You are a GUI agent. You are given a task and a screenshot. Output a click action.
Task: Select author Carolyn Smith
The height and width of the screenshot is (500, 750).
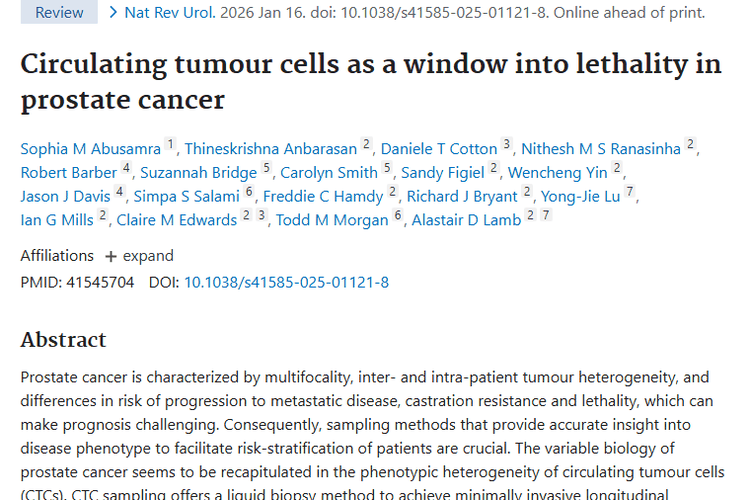click(328, 173)
